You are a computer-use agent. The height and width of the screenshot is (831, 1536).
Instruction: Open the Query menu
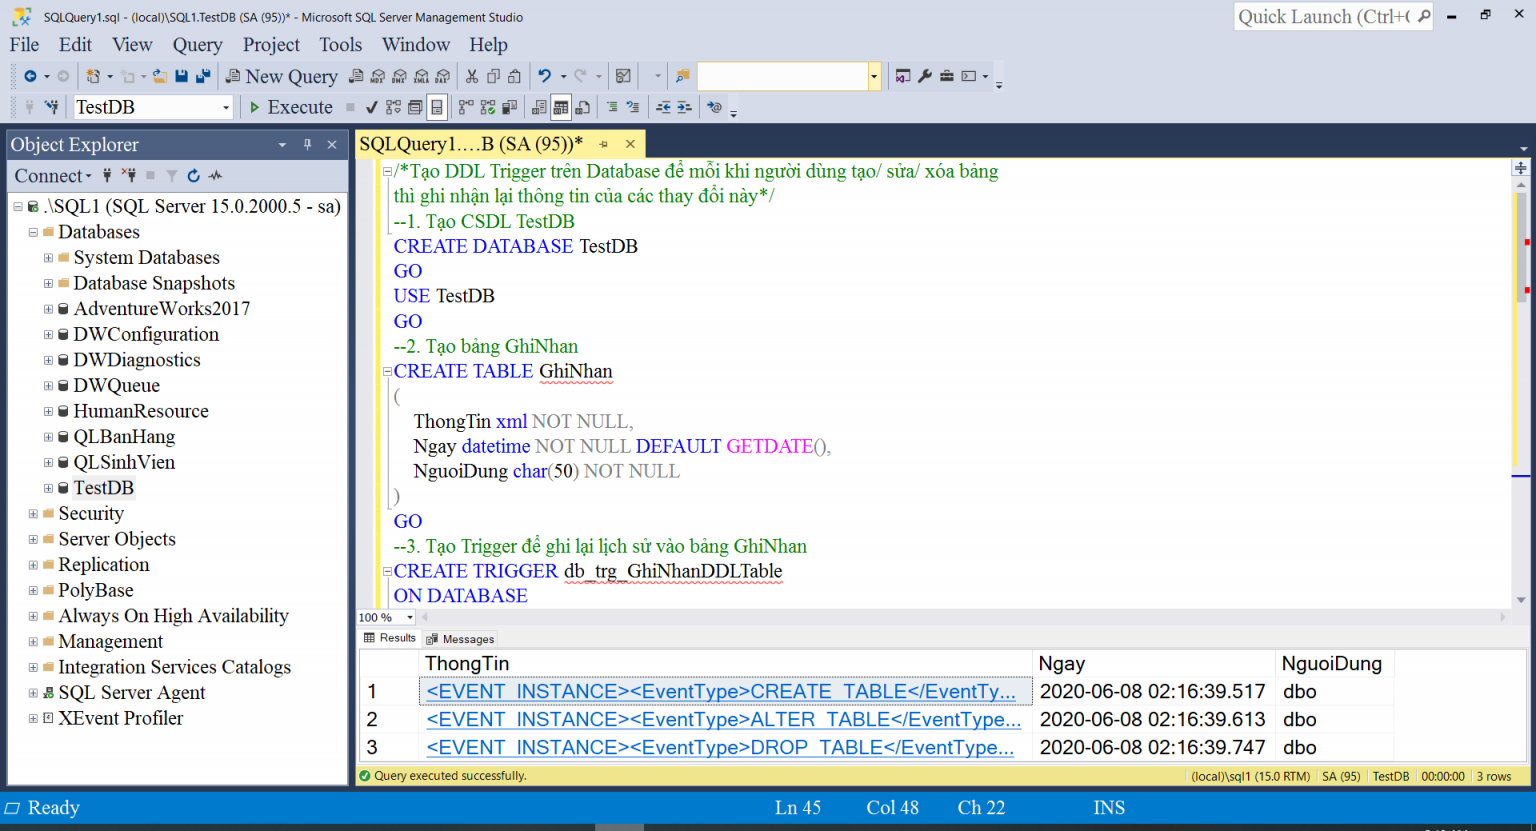coord(197,45)
